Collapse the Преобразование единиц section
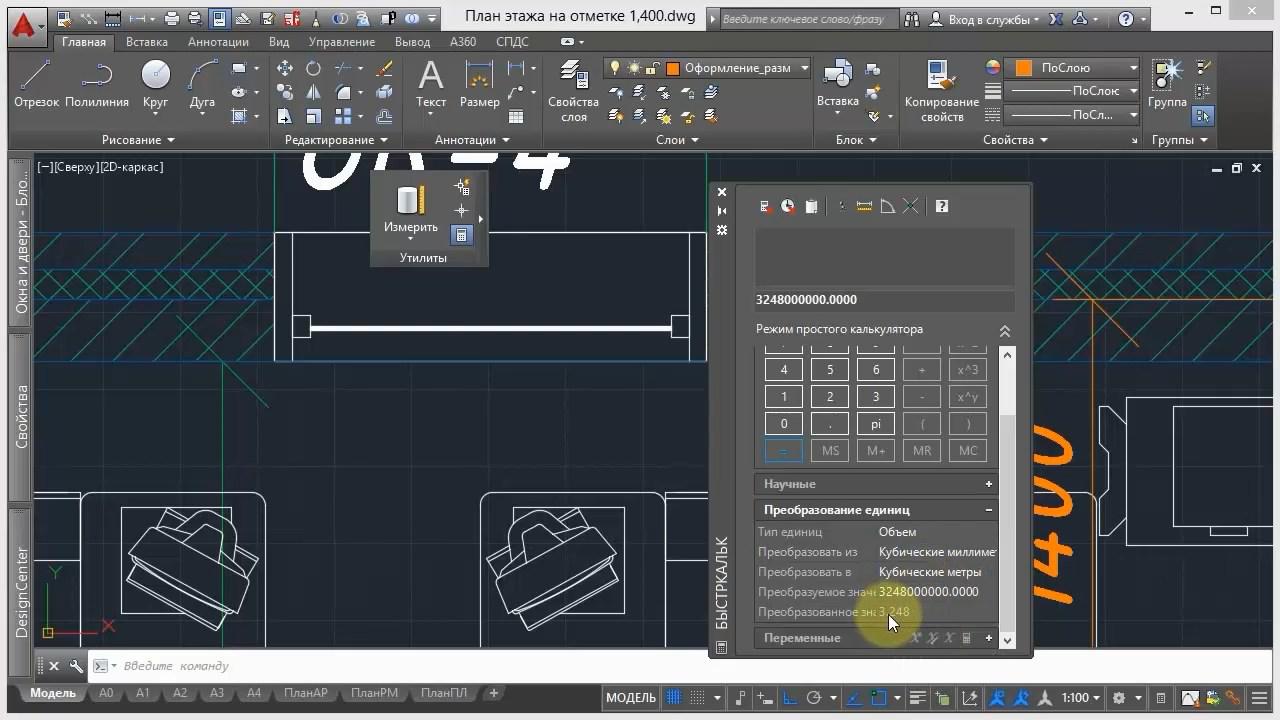1280x720 pixels. coord(989,510)
